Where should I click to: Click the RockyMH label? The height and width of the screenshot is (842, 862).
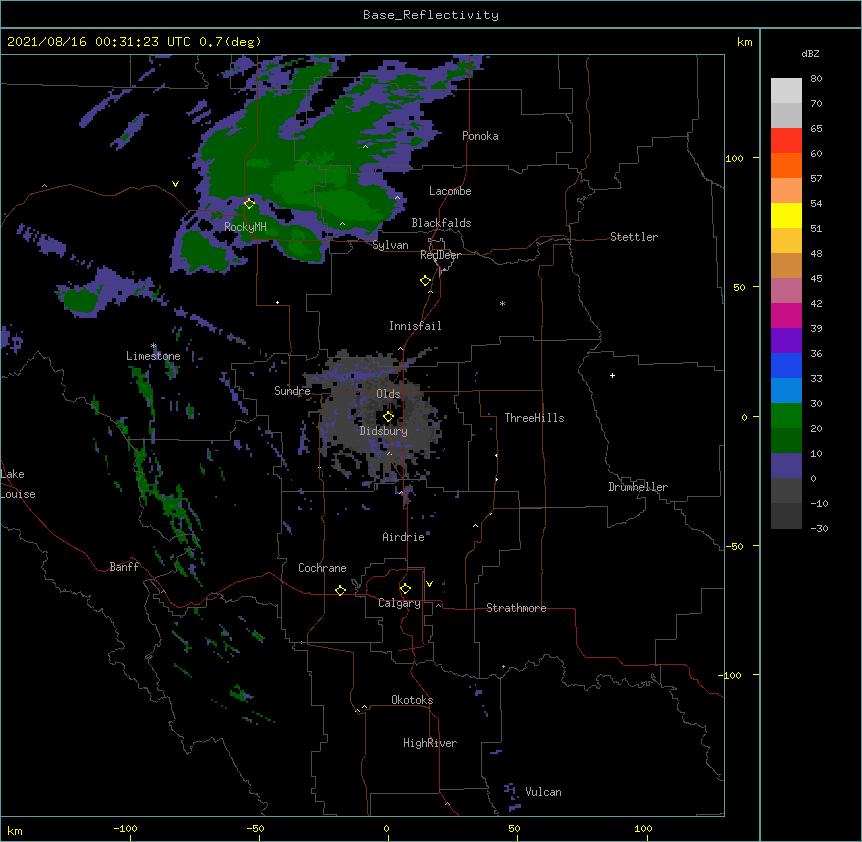(245, 226)
